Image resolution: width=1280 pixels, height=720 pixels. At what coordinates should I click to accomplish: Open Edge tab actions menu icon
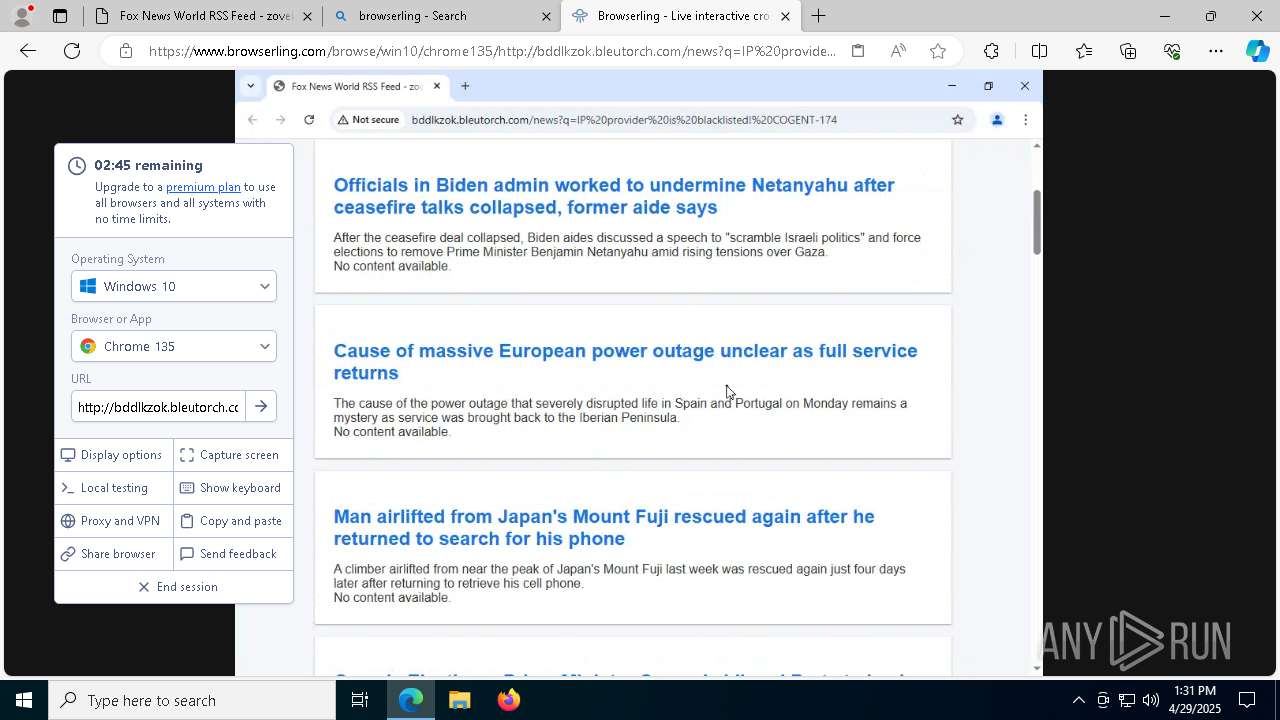point(60,16)
